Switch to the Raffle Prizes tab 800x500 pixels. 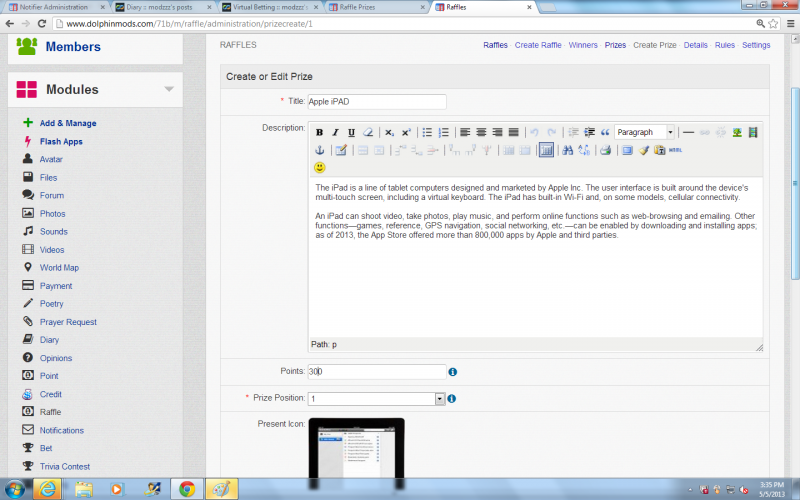pos(378,7)
